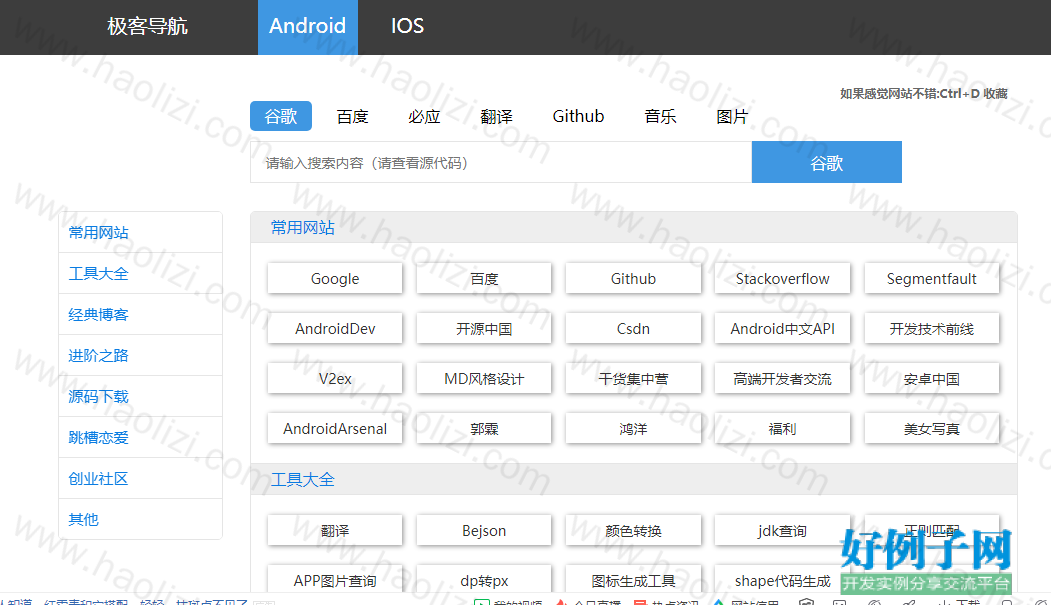Switch to the Android top navigation tab
Image resolution: width=1051 pixels, height=605 pixels.
coord(308,27)
